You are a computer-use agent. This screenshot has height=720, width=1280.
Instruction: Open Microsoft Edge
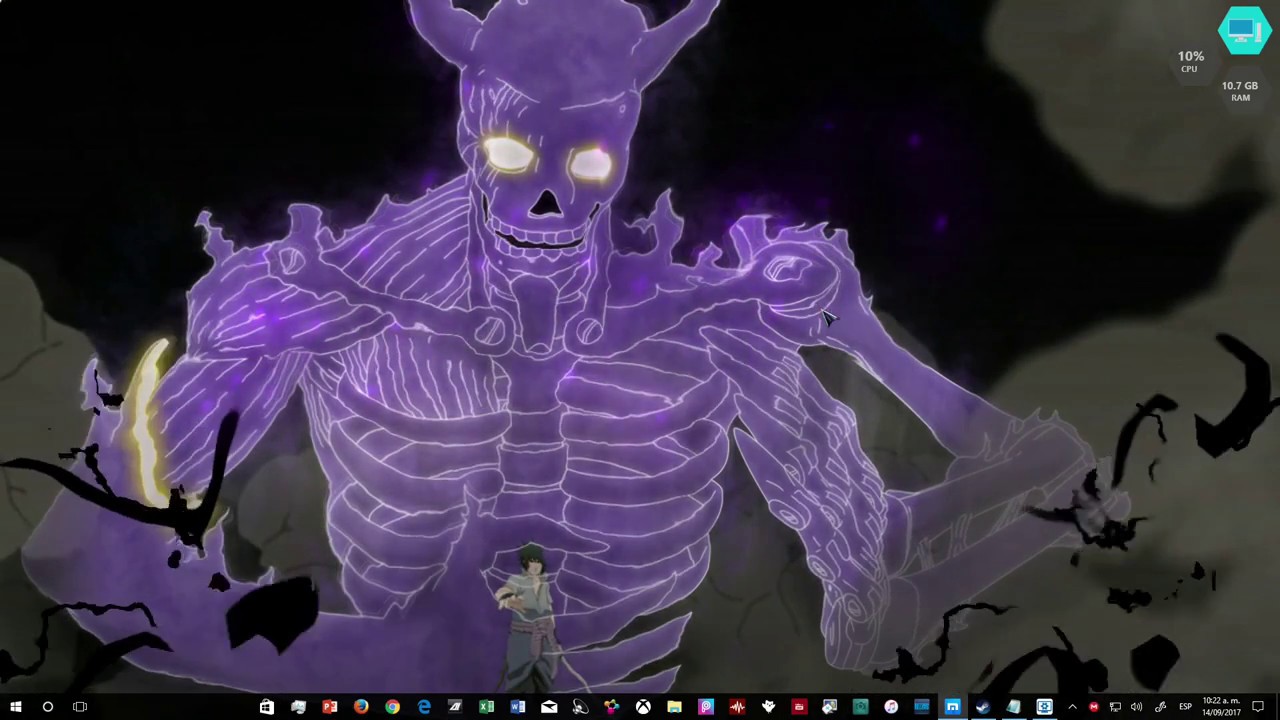424,708
